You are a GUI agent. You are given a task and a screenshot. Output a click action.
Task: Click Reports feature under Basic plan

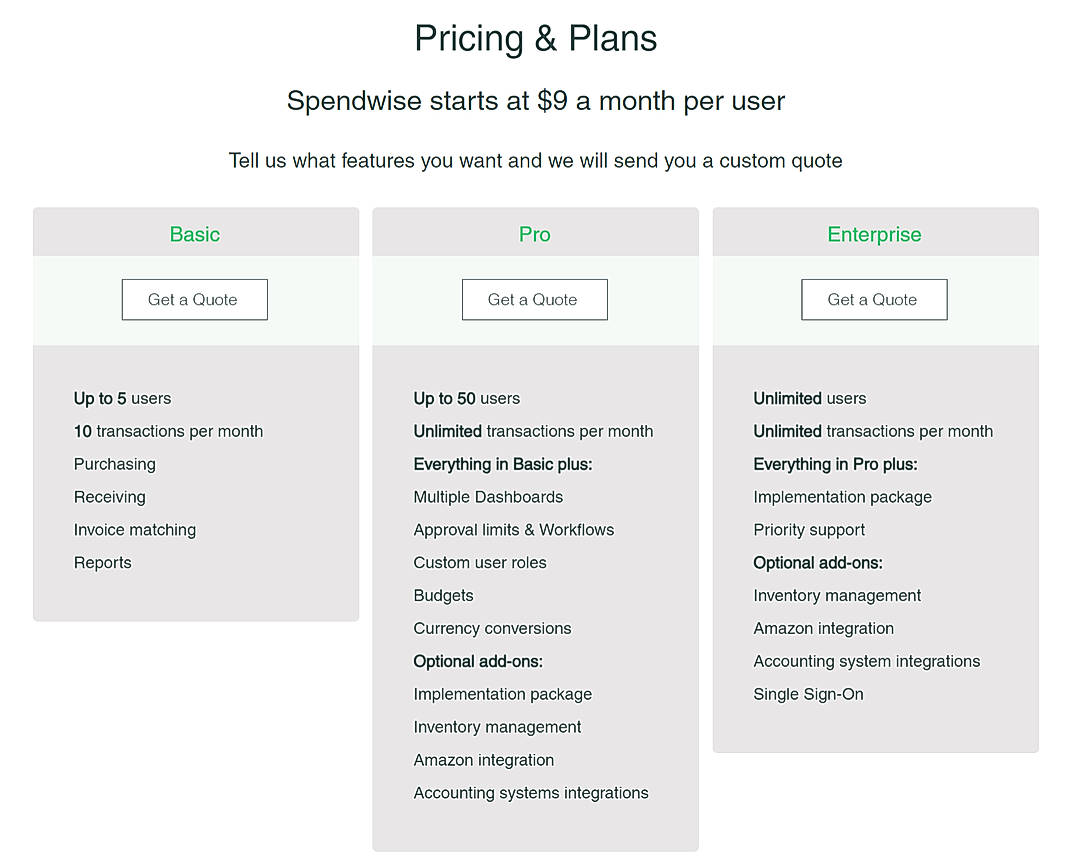coord(102,563)
